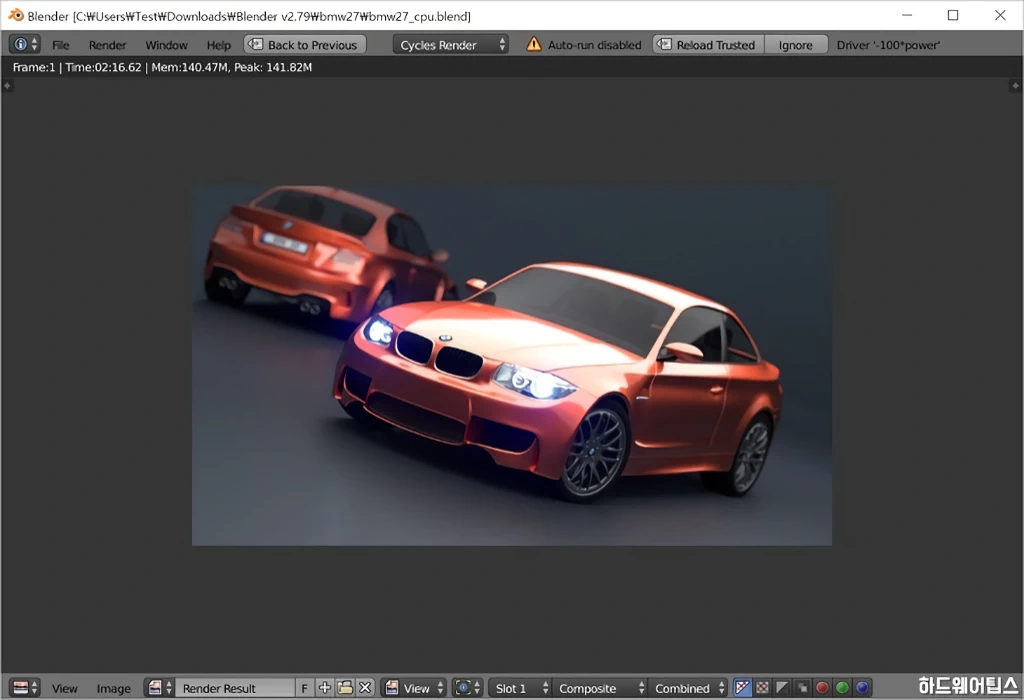Click the Back to Previous button

[x=305, y=44]
